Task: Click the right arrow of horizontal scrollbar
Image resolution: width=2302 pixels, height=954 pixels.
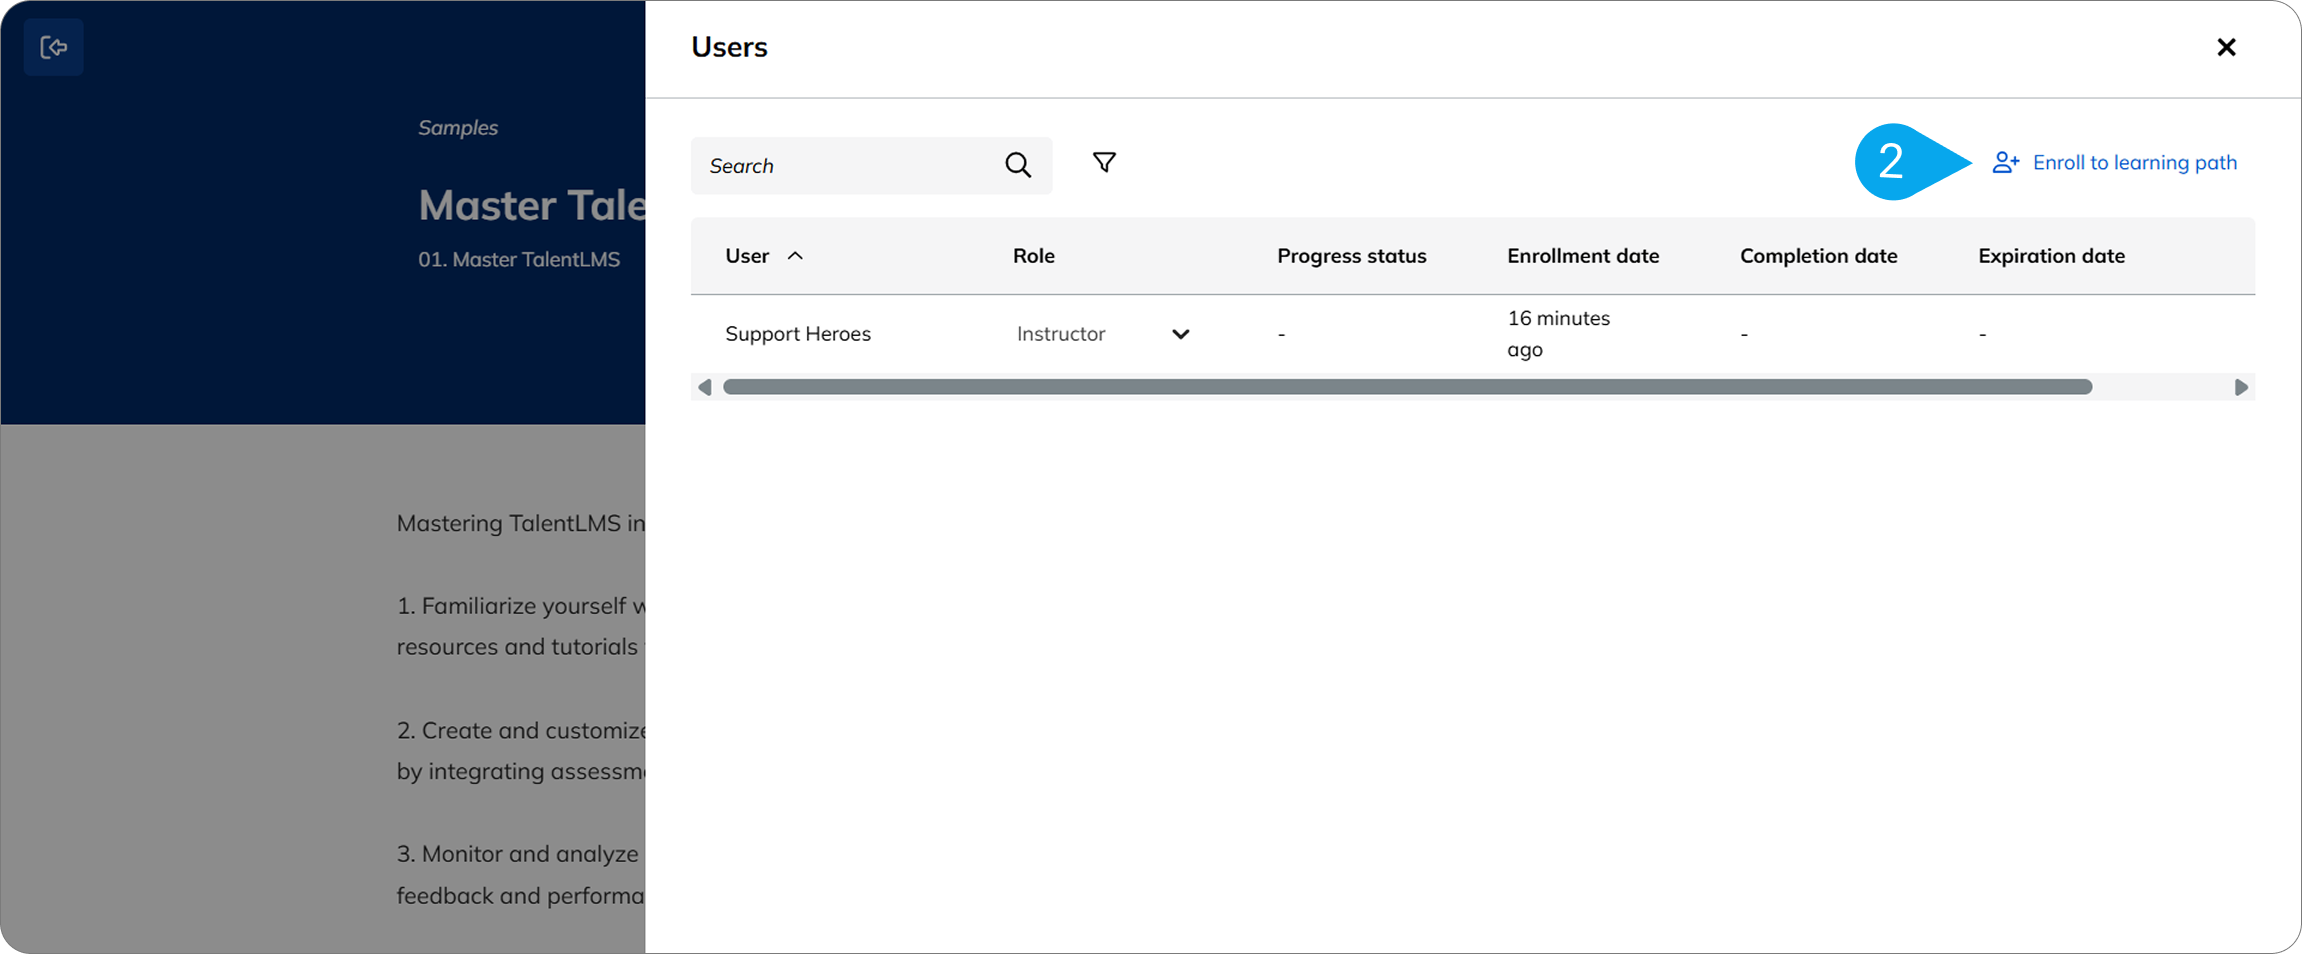Action: [2241, 387]
